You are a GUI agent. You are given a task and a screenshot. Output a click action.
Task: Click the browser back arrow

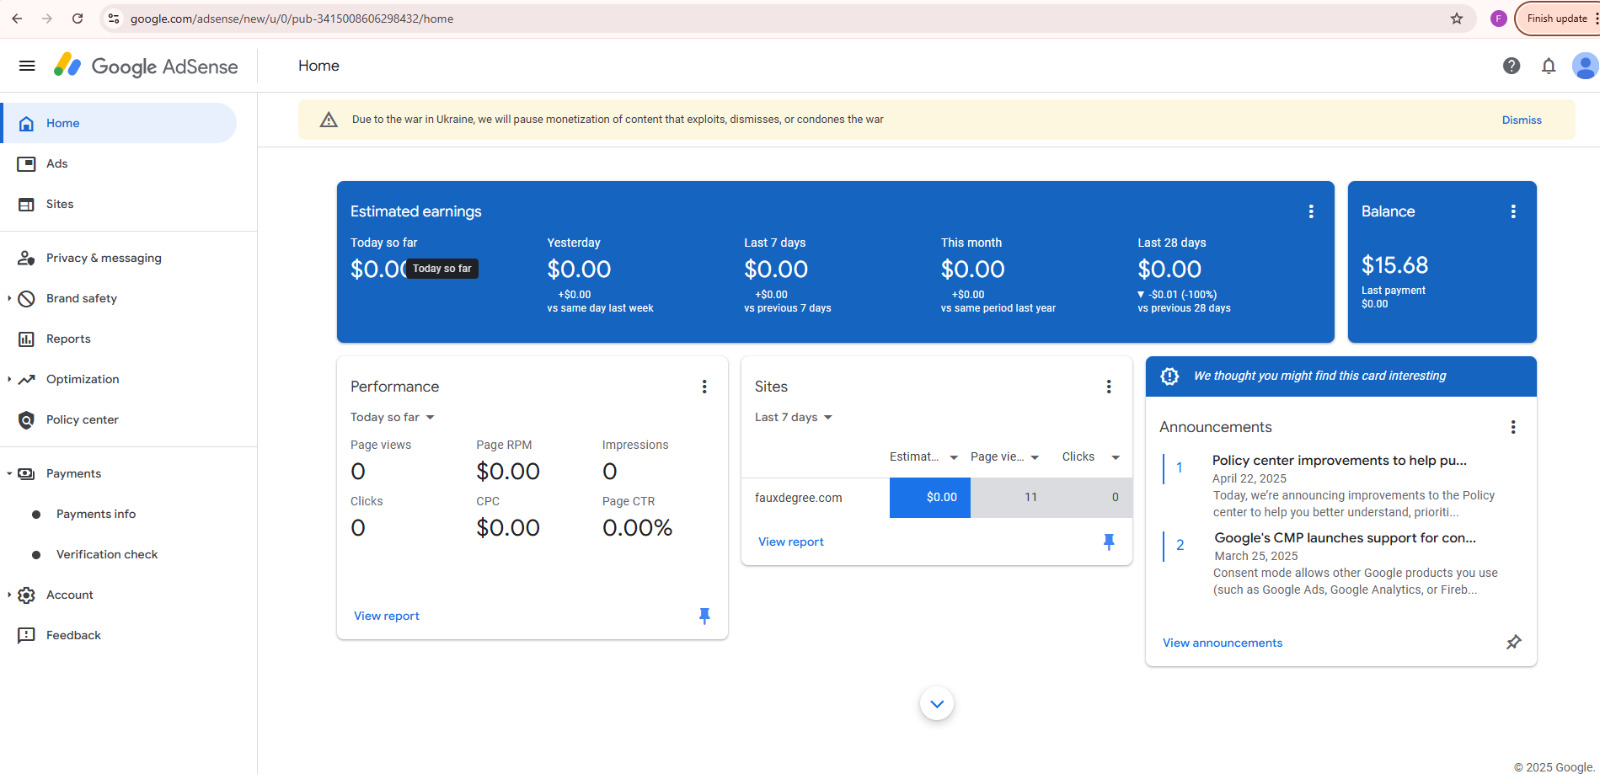pos(17,18)
